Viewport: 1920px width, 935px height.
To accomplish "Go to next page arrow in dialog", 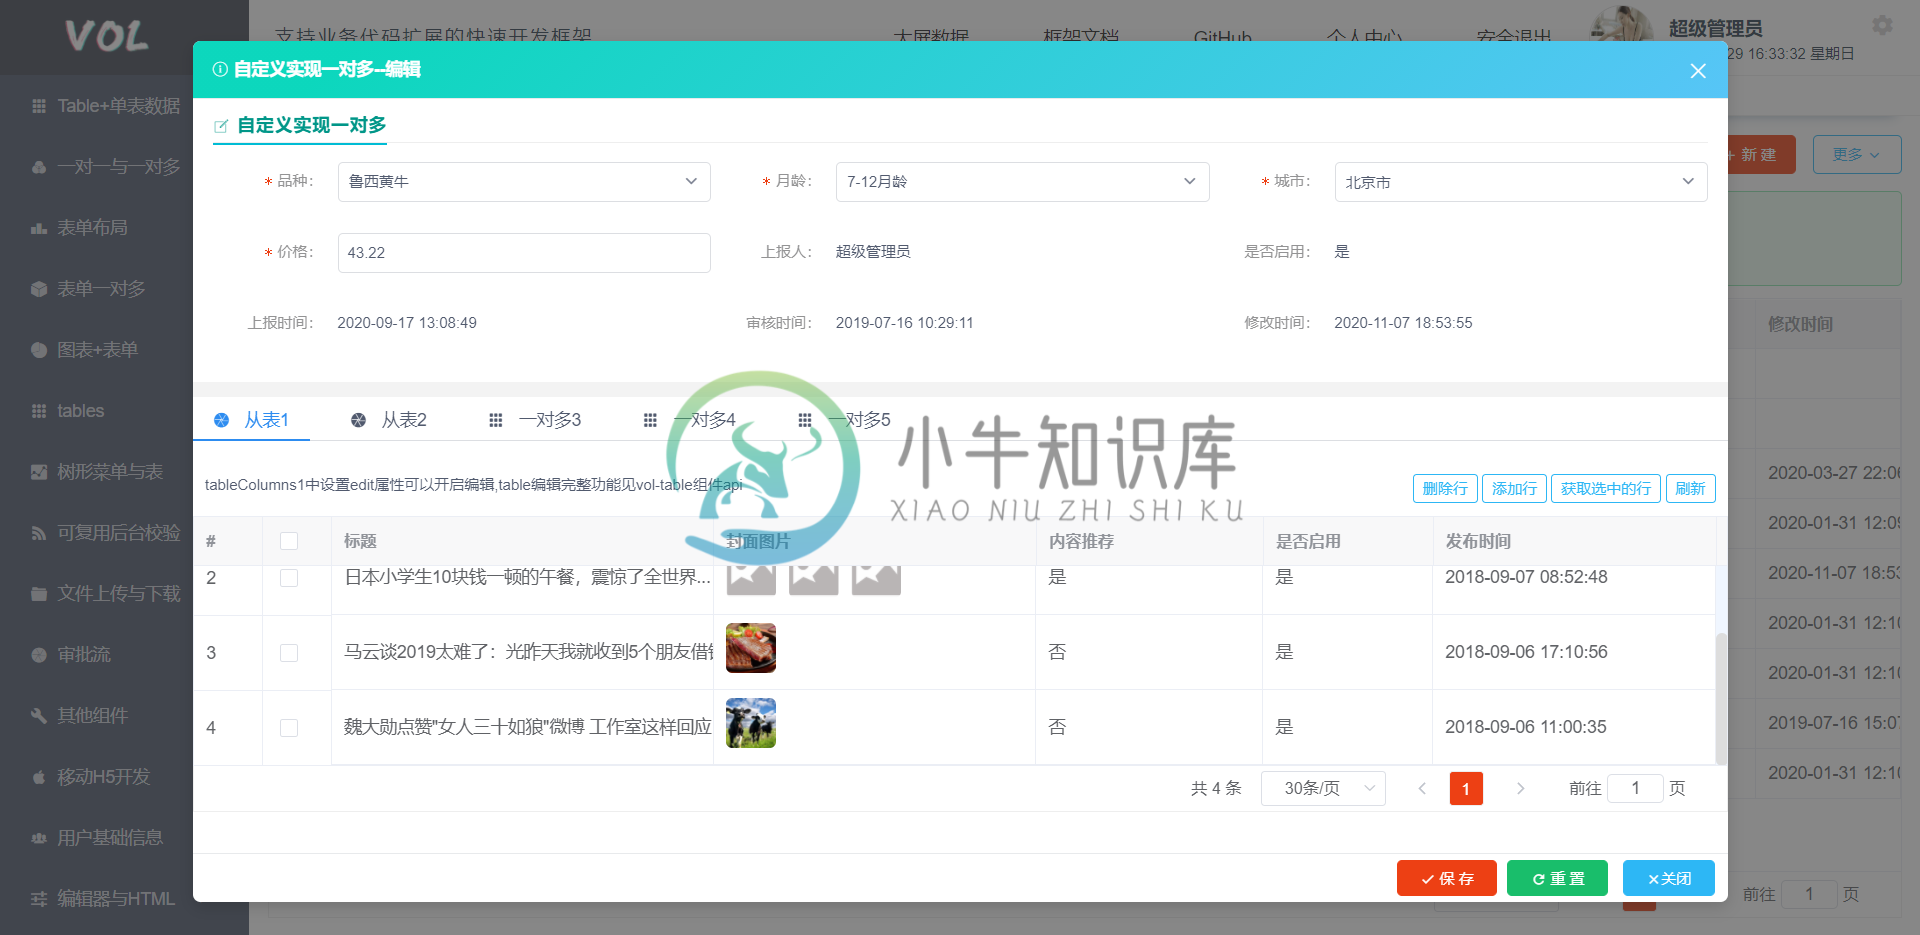I will pos(1520,788).
